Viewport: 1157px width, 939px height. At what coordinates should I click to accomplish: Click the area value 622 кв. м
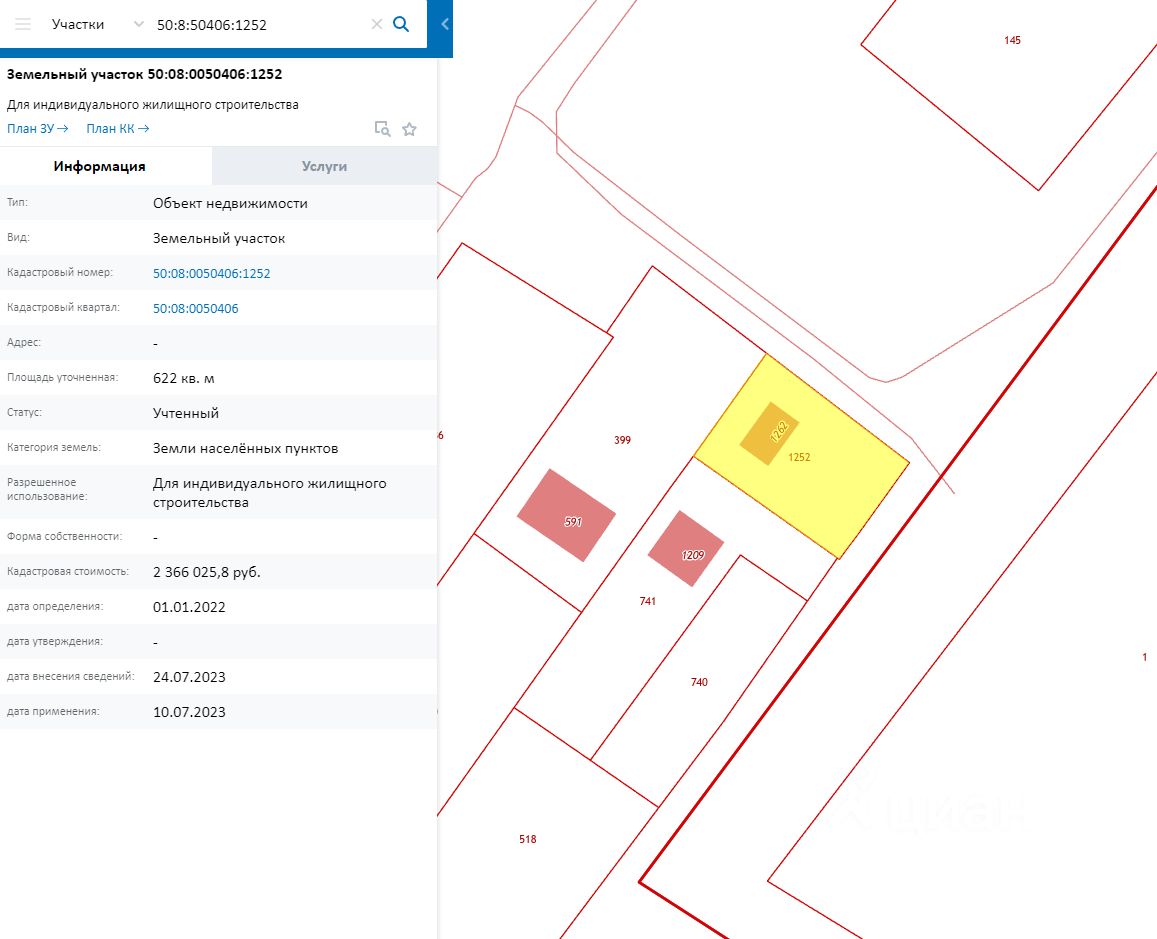pos(184,378)
